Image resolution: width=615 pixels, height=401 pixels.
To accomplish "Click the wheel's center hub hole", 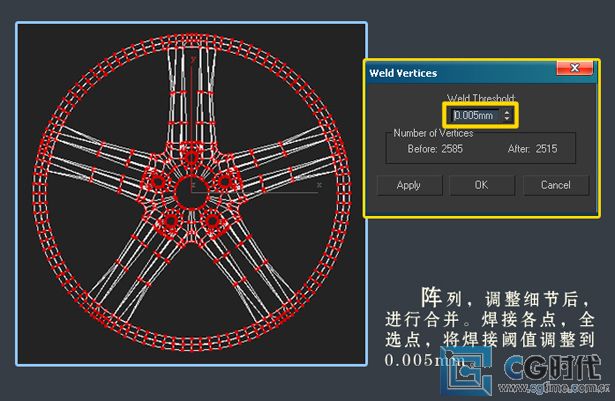I will click(x=190, y=188).
